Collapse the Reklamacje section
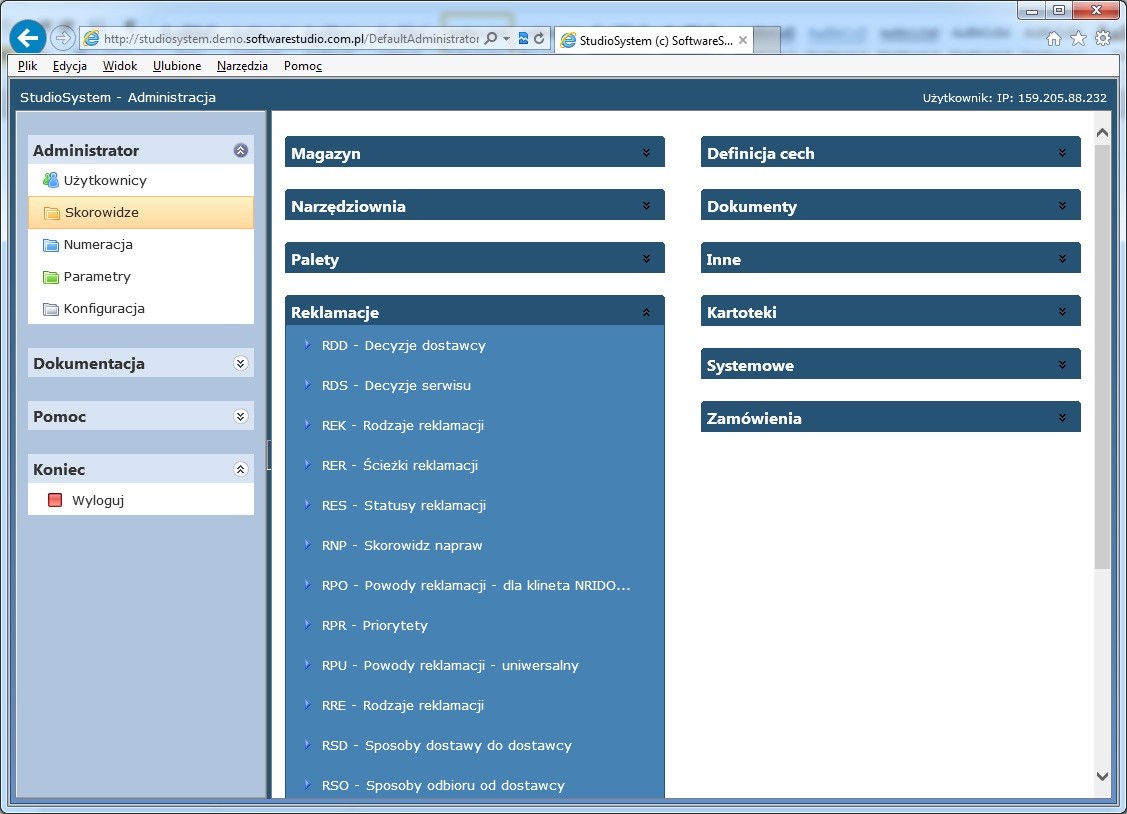This screenshot has width=1127, height=814. 646,313
